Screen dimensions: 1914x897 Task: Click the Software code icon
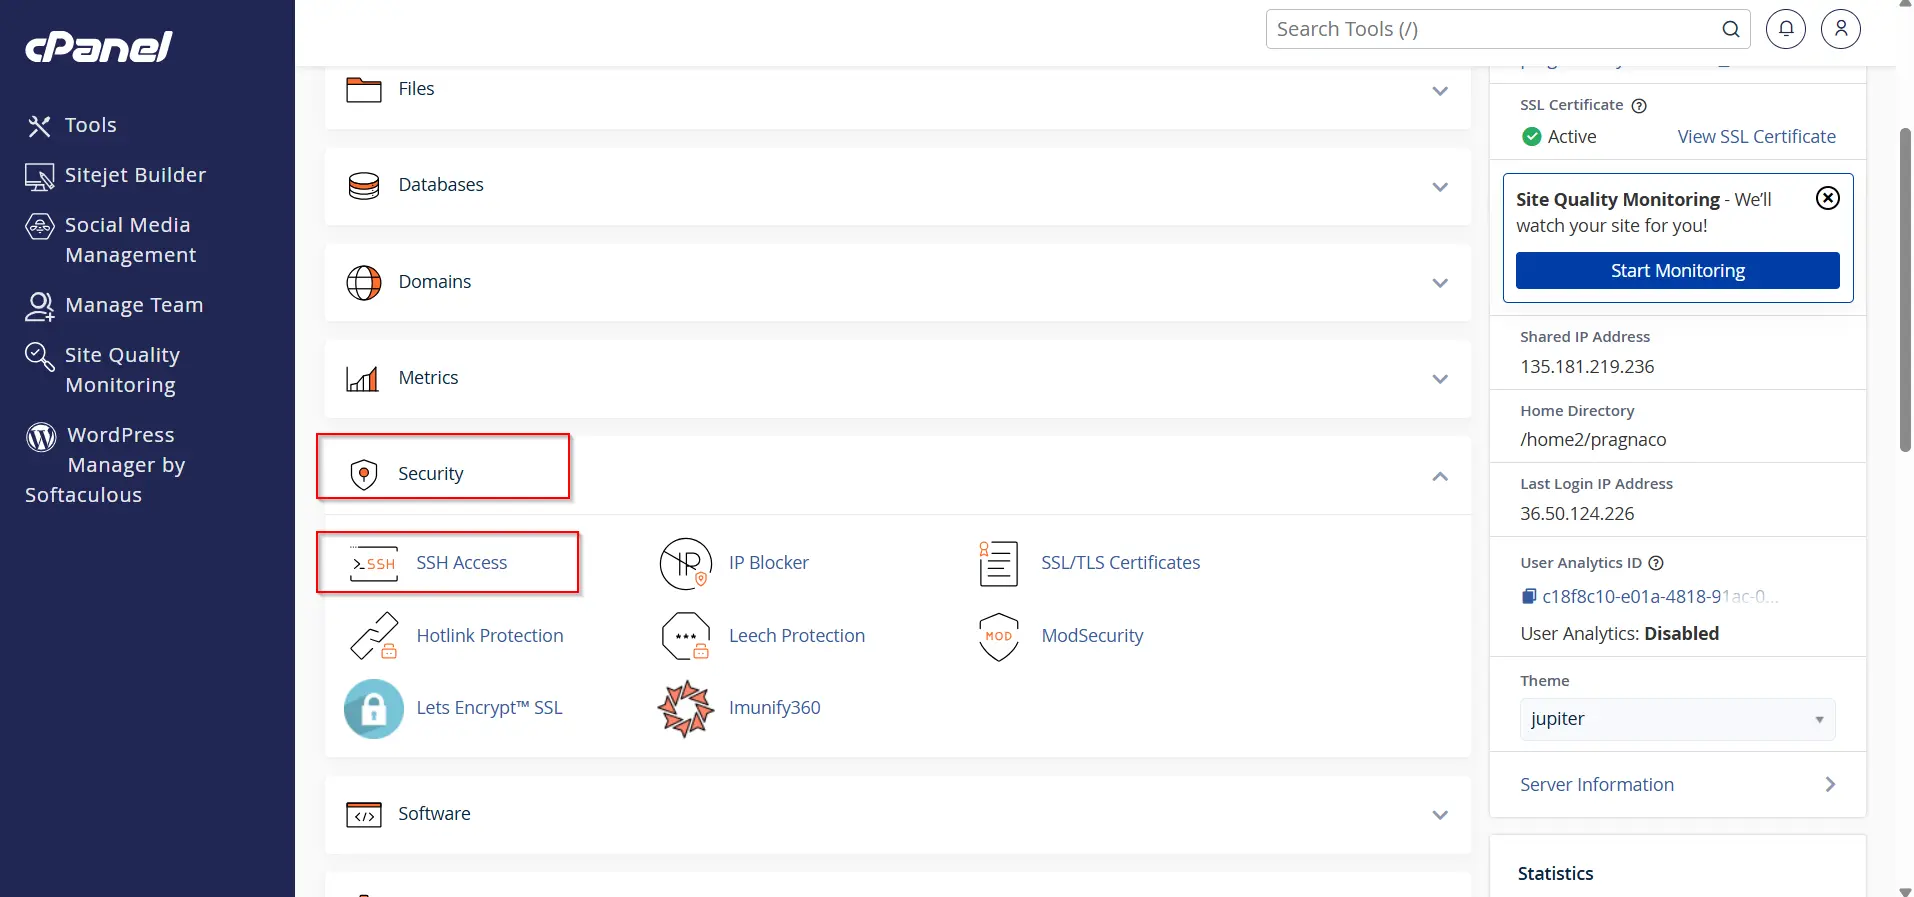pyautogui.click(x=364, y=815)
